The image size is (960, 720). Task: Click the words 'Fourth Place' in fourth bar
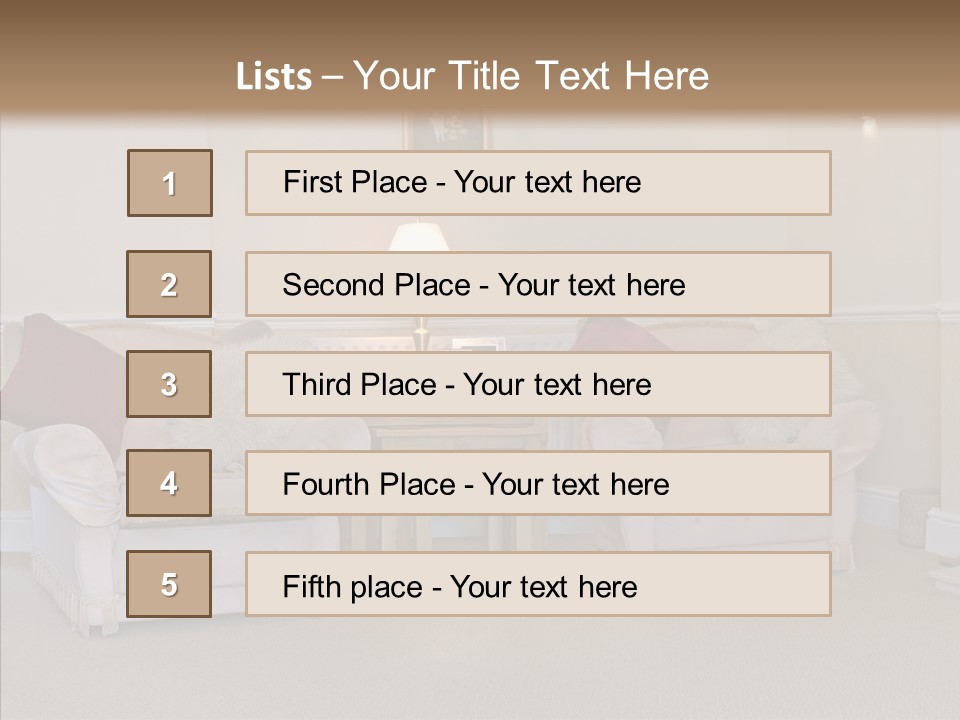click(369, 484)
